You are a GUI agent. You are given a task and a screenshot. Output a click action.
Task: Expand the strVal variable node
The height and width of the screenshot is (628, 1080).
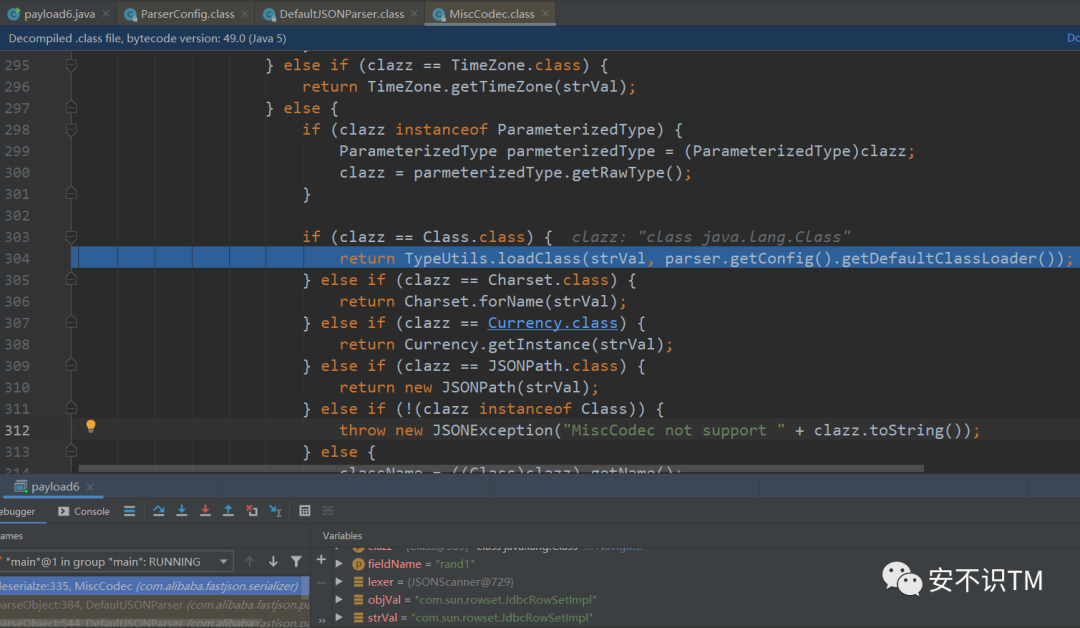[340, 618]
